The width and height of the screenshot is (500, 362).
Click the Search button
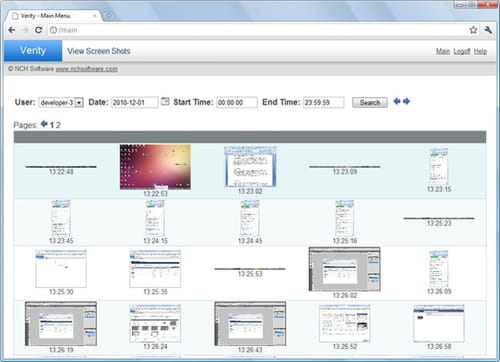click(370, 102)
